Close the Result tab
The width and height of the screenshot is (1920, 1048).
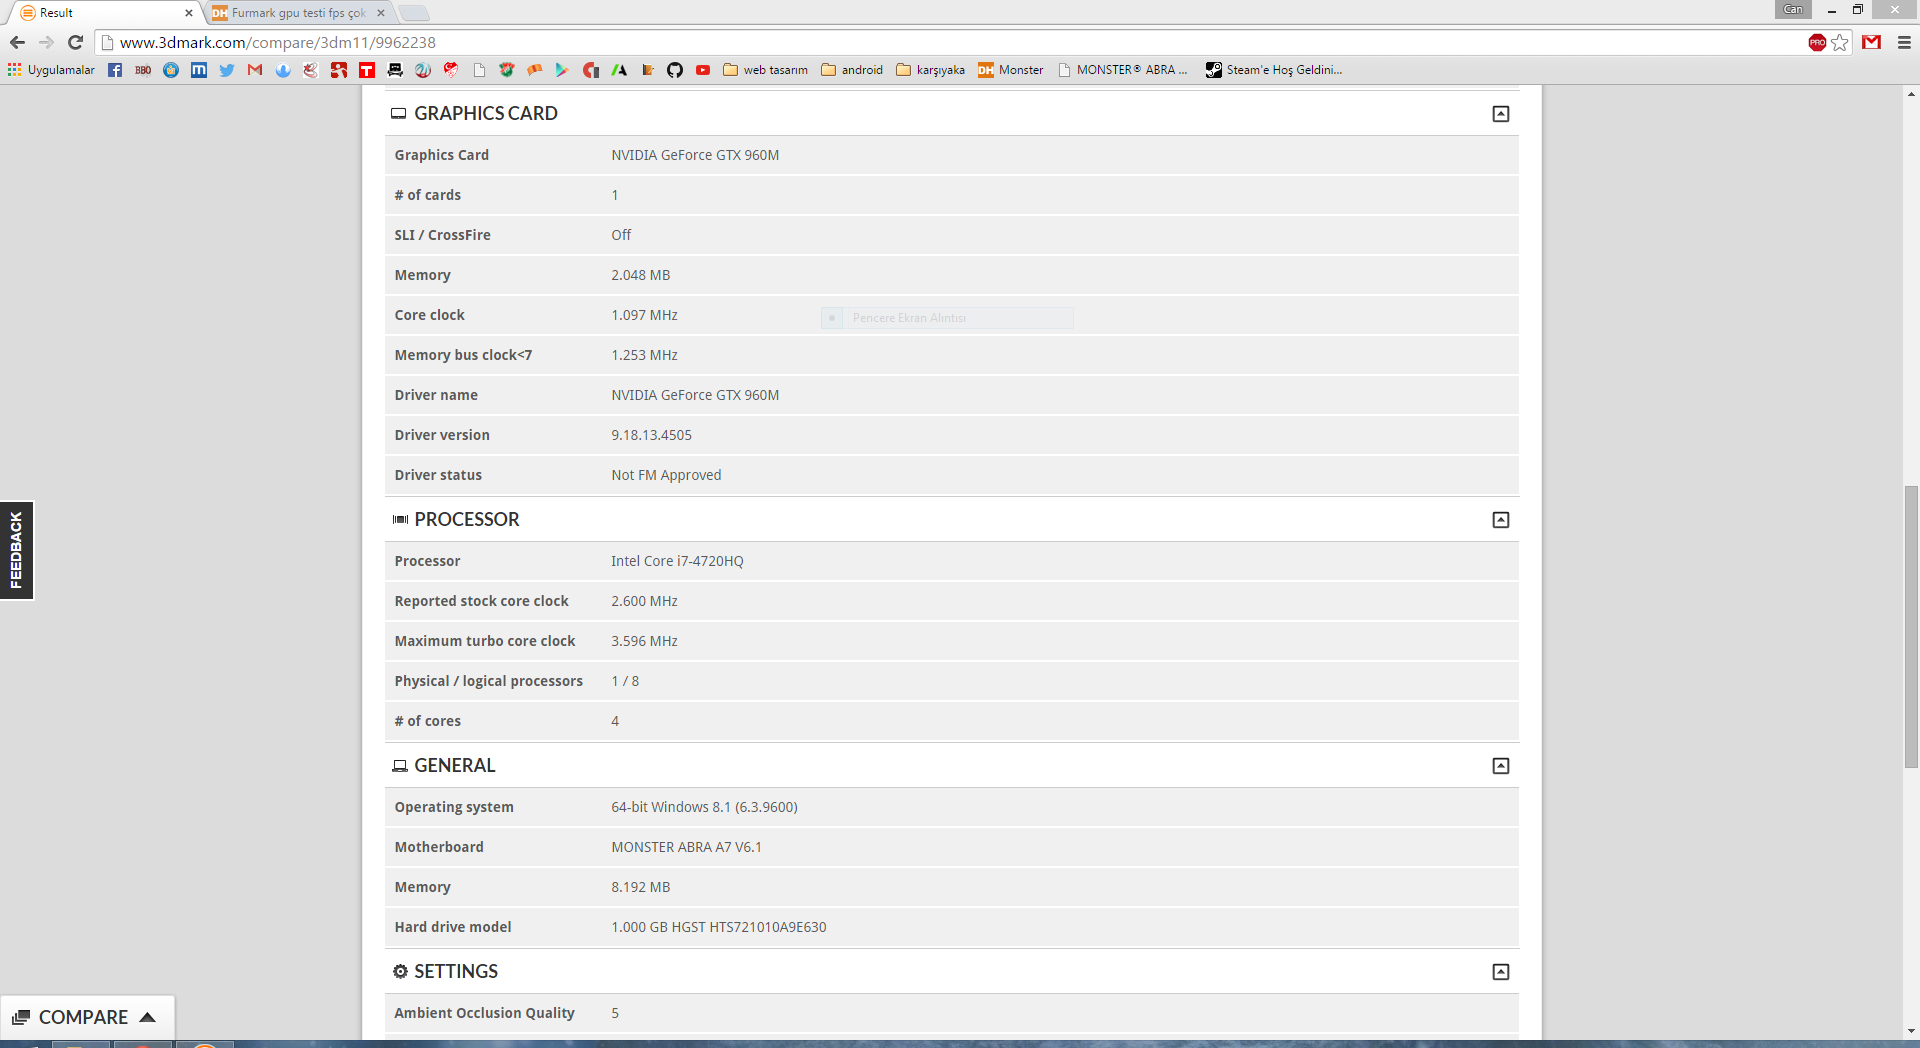(189, 13)
